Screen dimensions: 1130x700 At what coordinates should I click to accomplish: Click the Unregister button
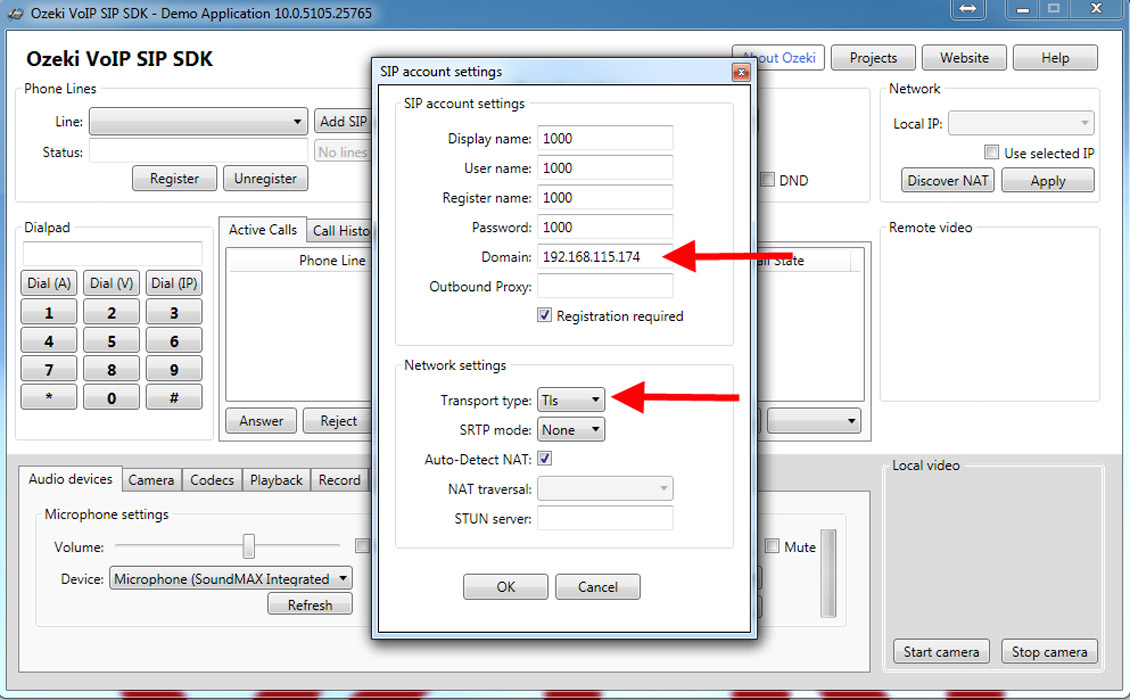click(265, 178)
